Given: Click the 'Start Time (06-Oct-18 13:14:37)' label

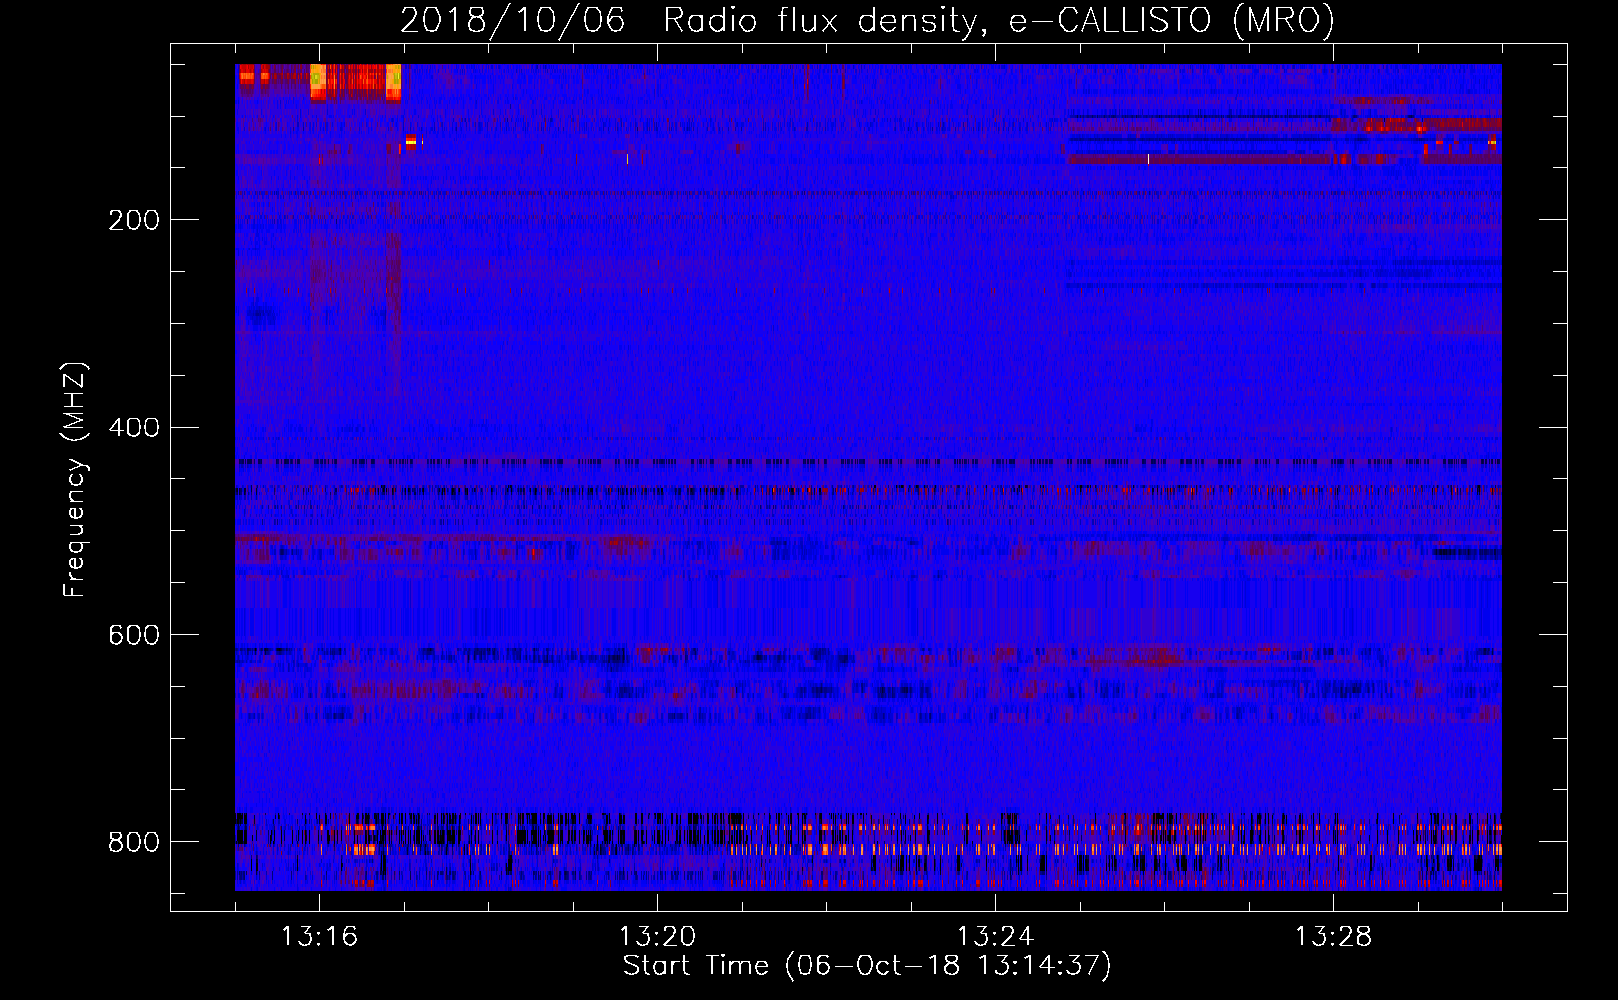Looking at the screenshot, I should [x=867, y=966].
